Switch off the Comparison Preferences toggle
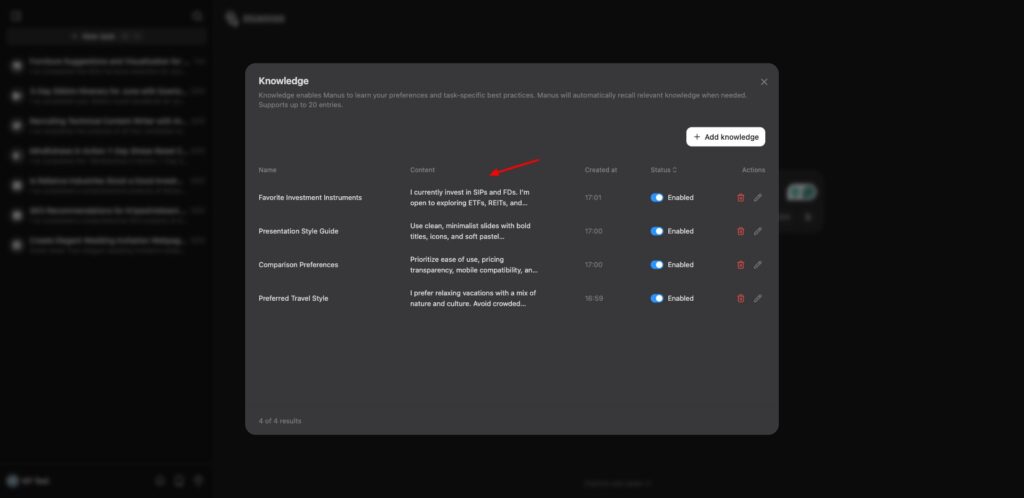This screenshot has height=498, width=1024. click(657, 265)
